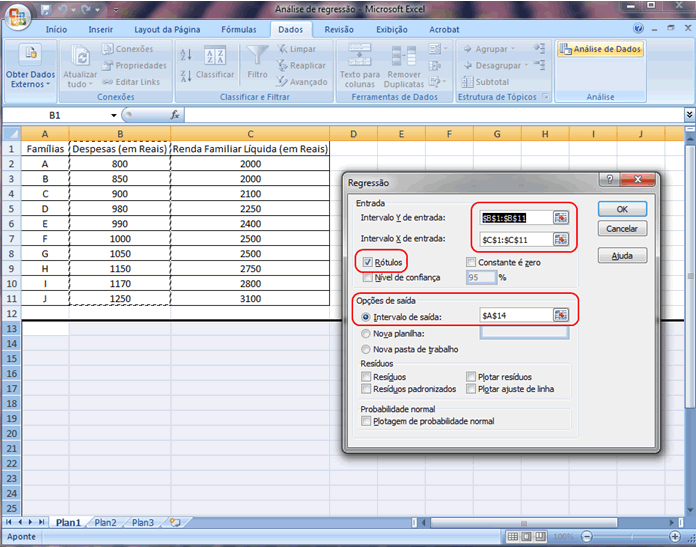Image resolution: width=696 pixels, height=547 pixels.
Task: Click the regression dialog help question icon
Action: [607, 181]
